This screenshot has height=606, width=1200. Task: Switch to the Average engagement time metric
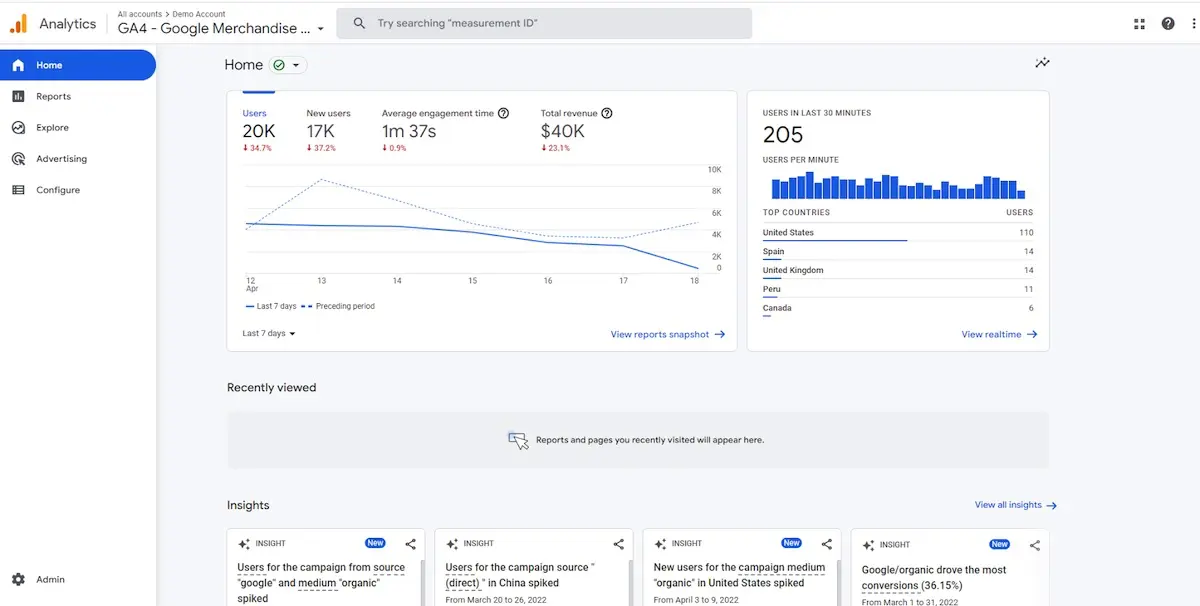pyautogui.click(x=445, y=128)
